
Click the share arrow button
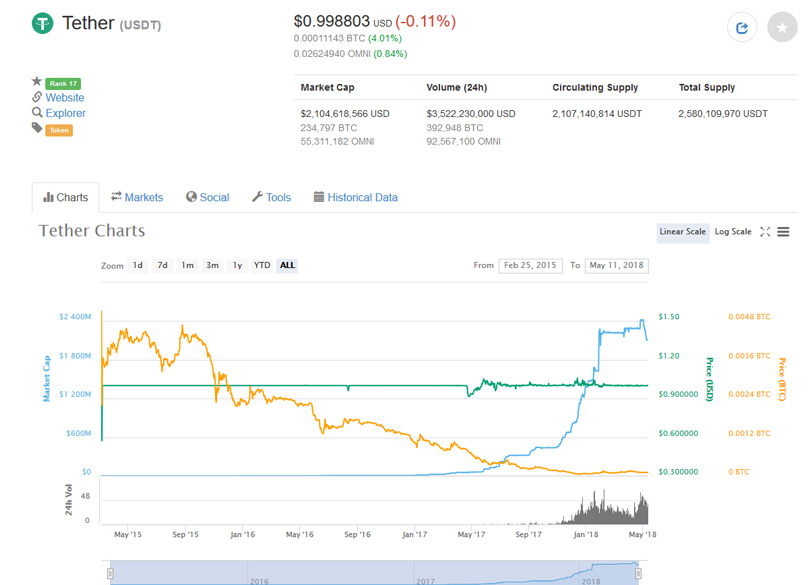click(742, 28)
